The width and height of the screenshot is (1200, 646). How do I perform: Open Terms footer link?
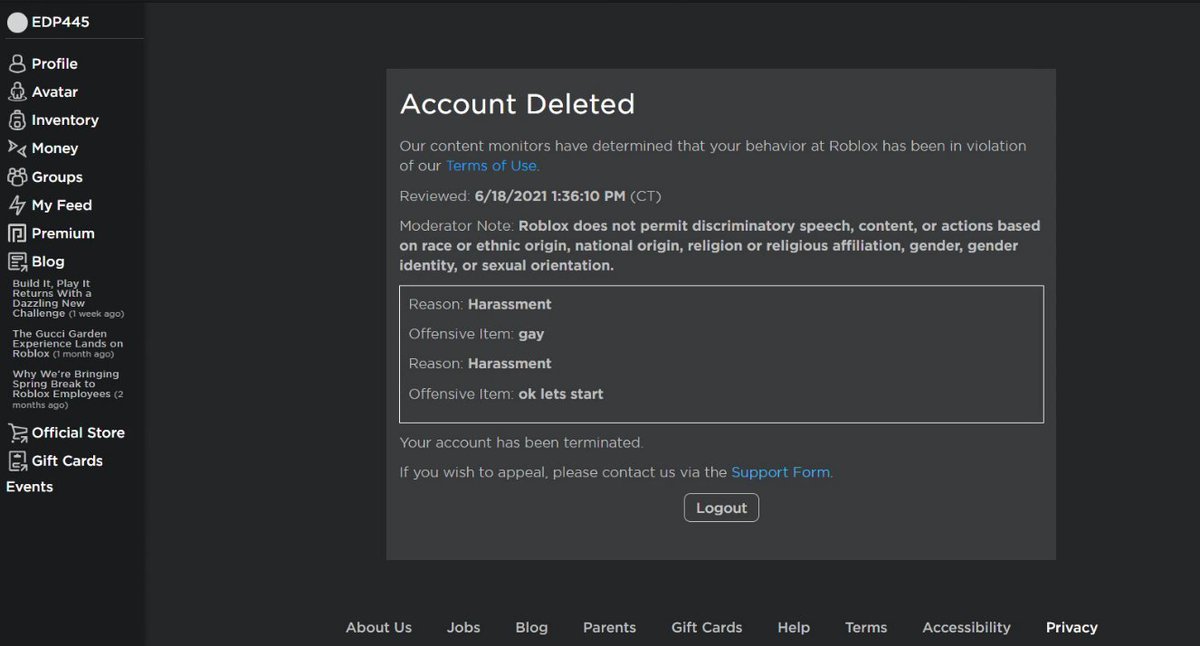(865, 628)
